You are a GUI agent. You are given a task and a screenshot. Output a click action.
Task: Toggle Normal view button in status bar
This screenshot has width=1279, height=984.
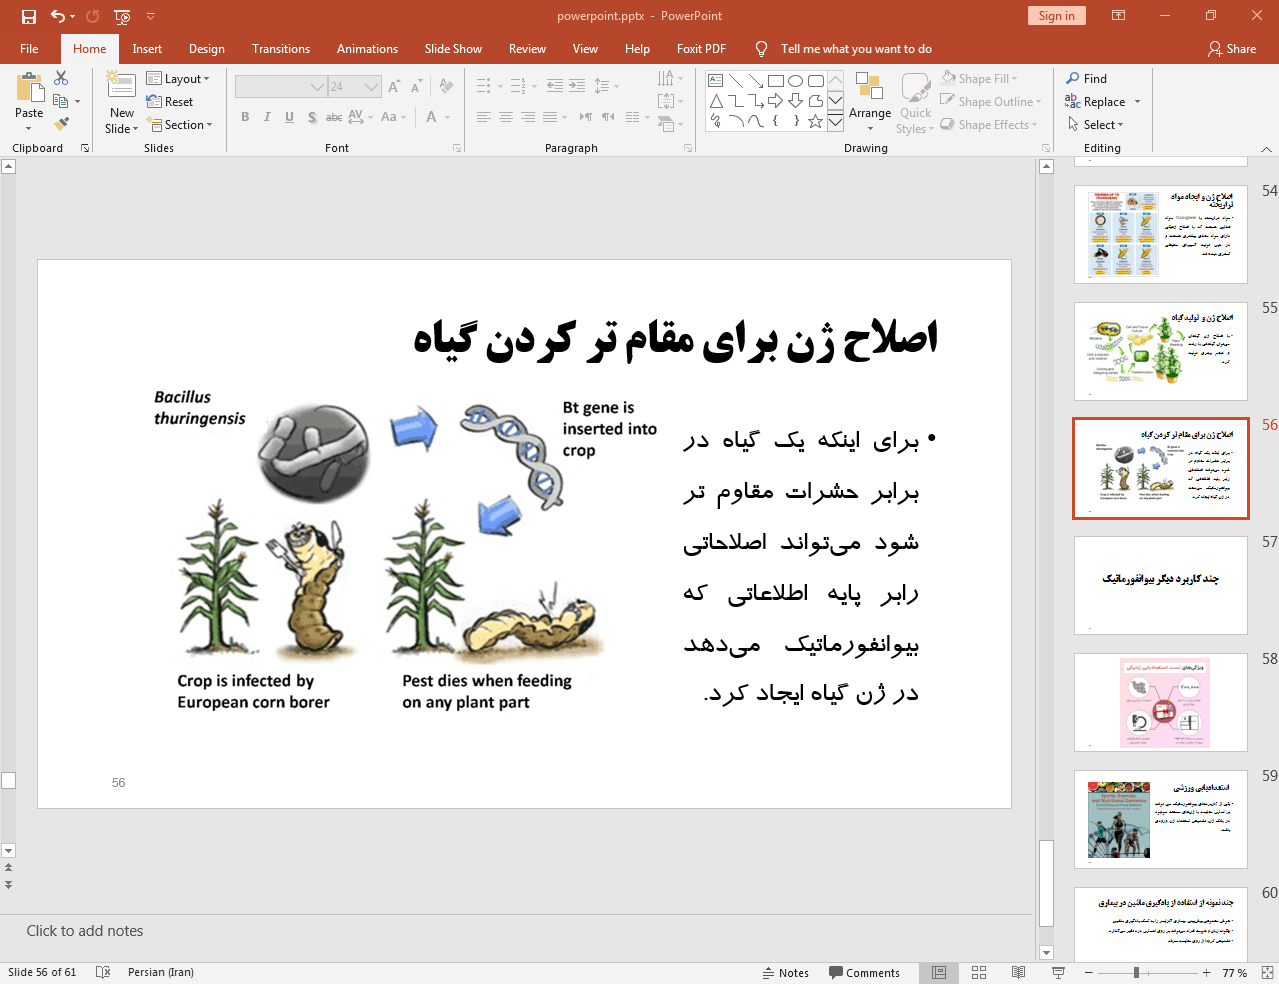point(939,972)
